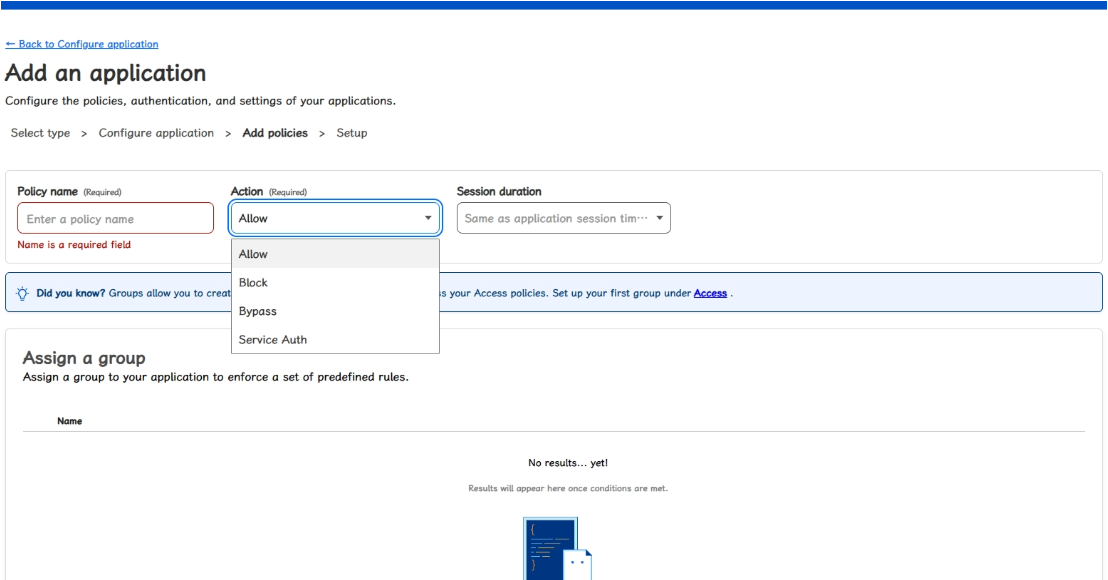The image size is (1108, 580).
Task: Click the Assign a group heading
Action: pyautogui.click(x=84, y=358)
